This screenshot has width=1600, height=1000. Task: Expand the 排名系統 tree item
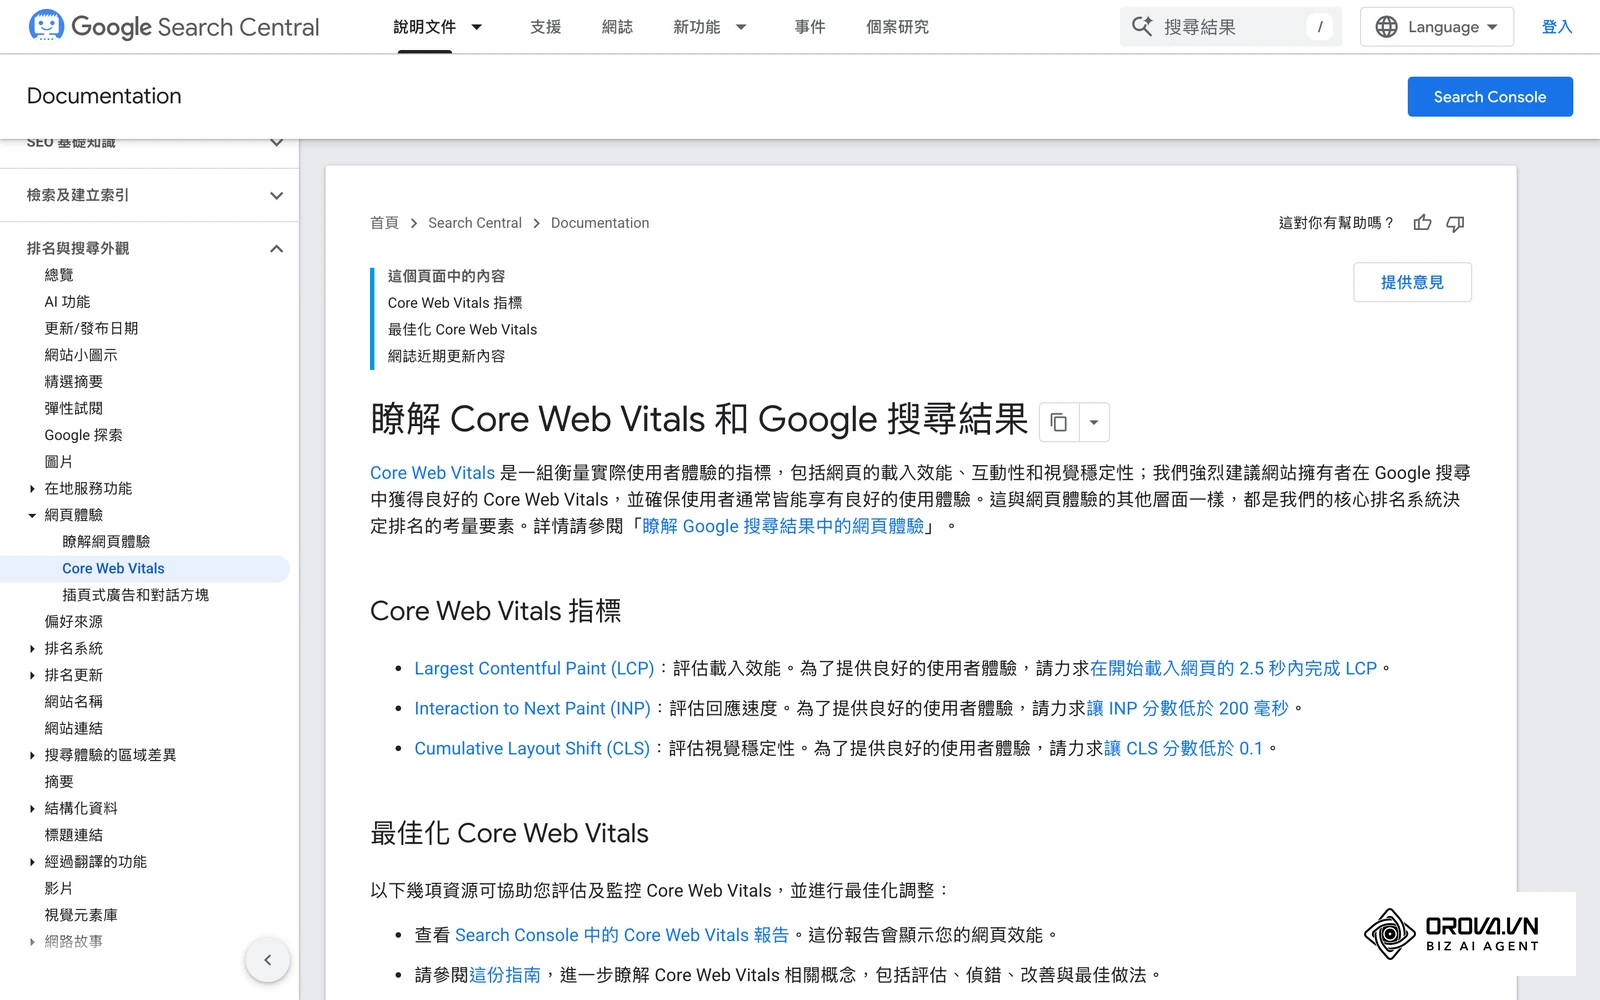[32, 649]
